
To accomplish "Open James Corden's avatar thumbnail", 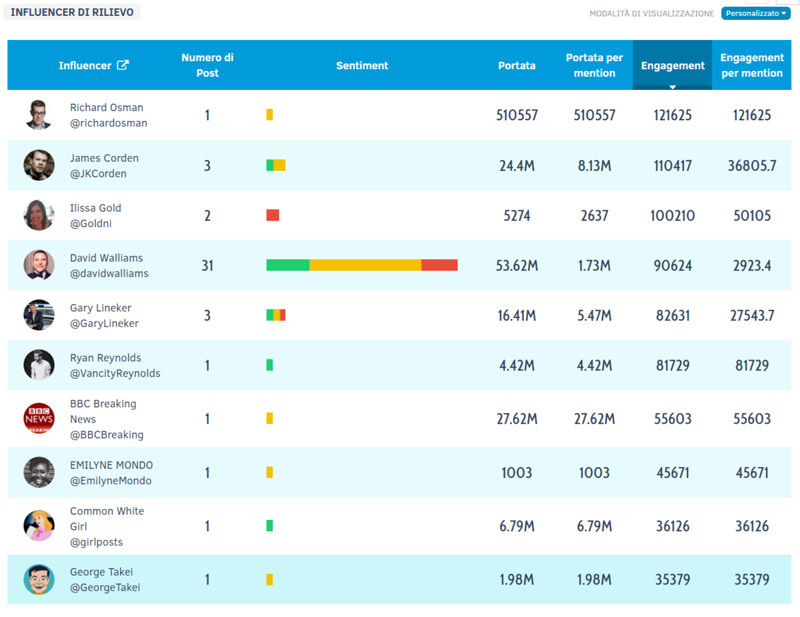I will pyautogui.click(x=39, y=165).
